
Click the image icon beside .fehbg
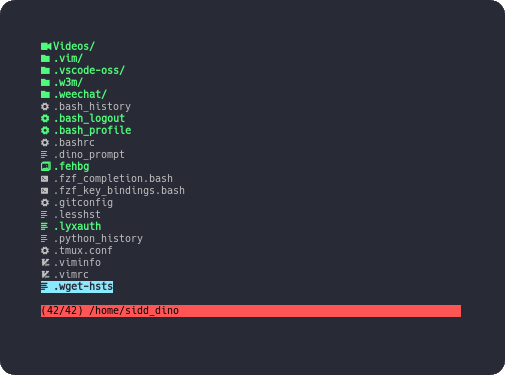[46, 166]
